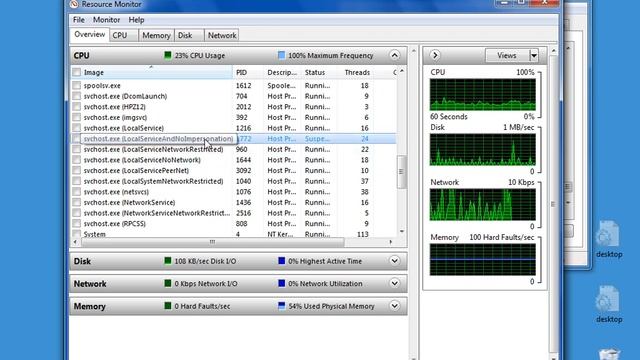Select the svchost.exe (LocalServiceNetworkRestricted) row
Screen dimensions: 640x360
click(233, 149)
